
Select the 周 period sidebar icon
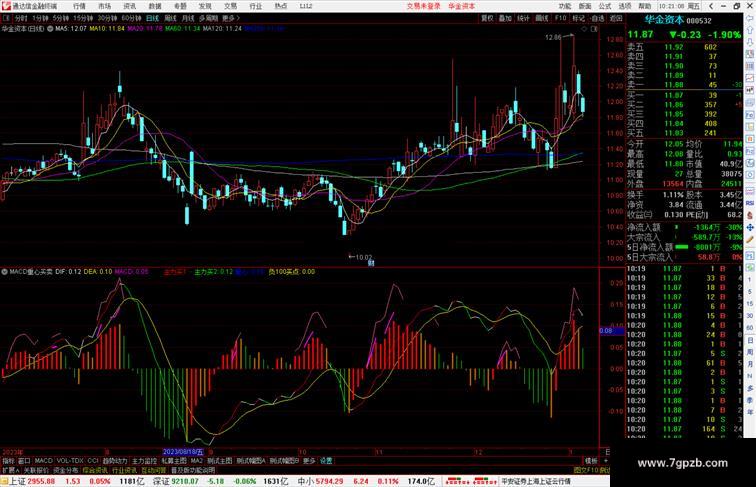750,352
